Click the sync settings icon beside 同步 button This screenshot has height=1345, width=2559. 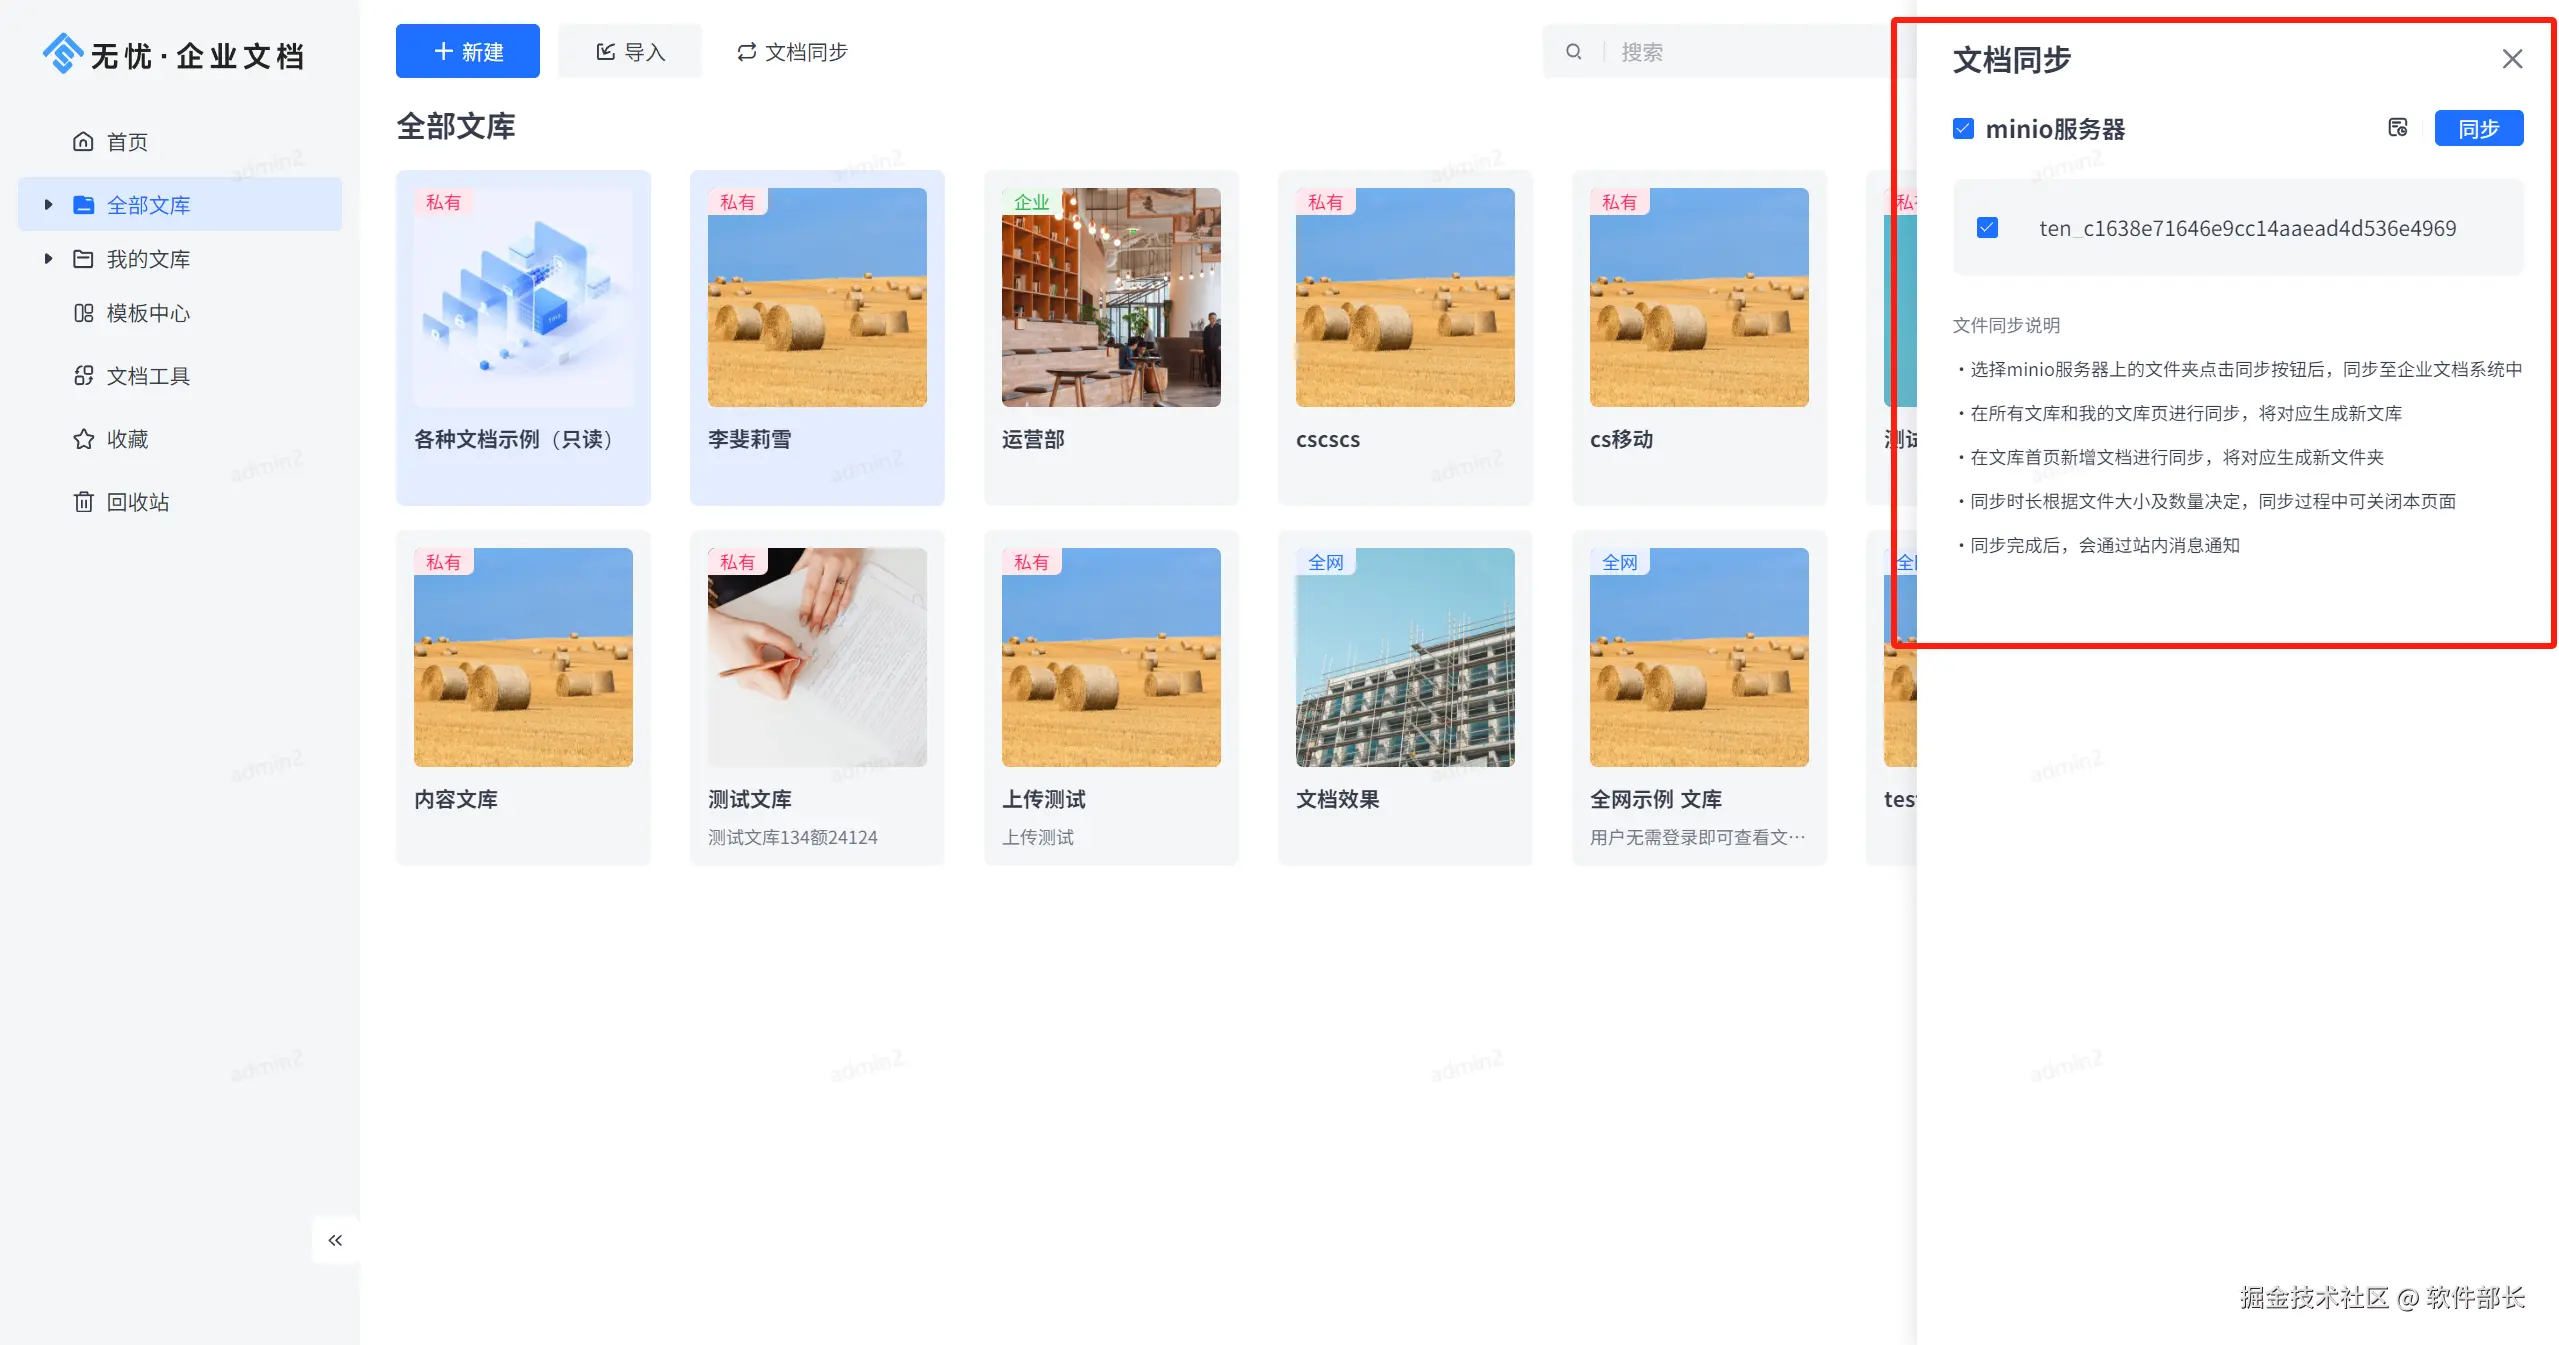(2397, 128)
